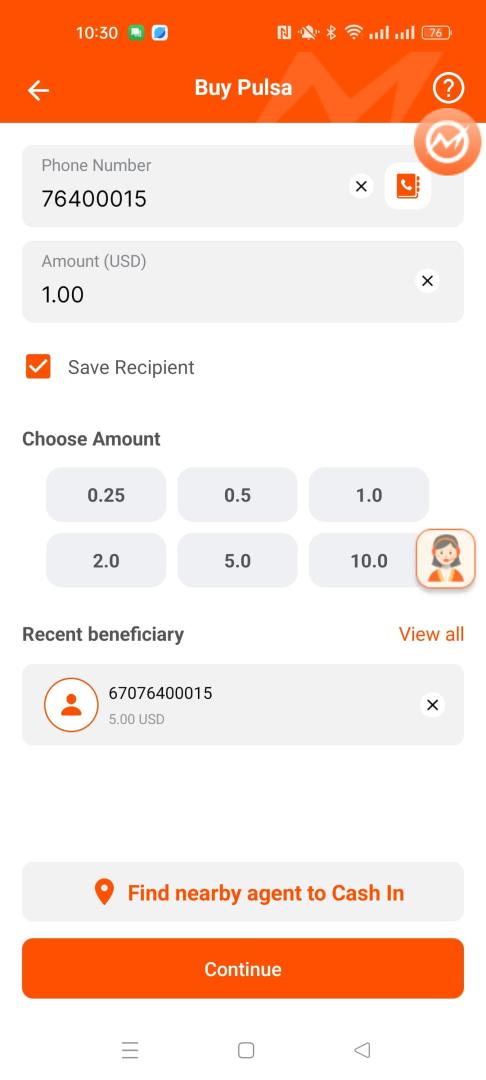Image resolution: width=486 pixels, height=1080 pixels.
Task: Tap the beneficiary profile avatar icon
Action: (x=72, y=705)
